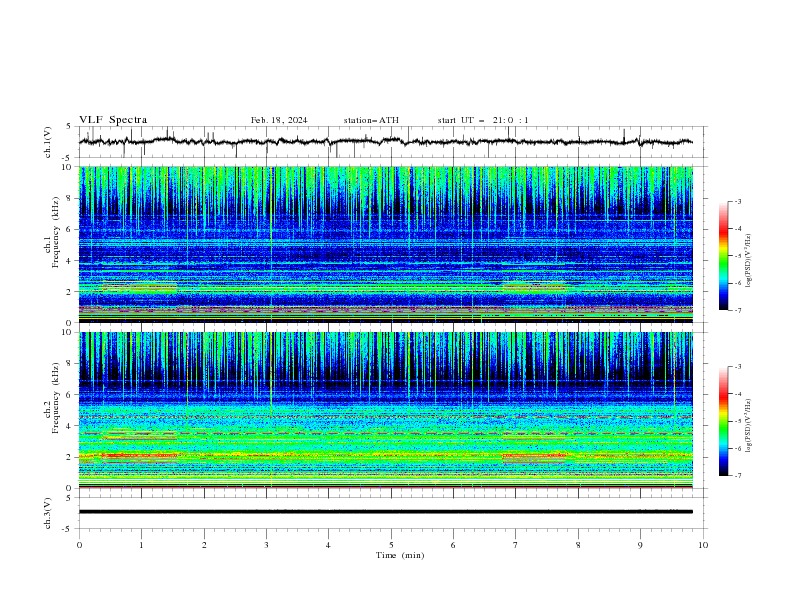Click the time axis tick label "10" at right end

coord(703,545)
